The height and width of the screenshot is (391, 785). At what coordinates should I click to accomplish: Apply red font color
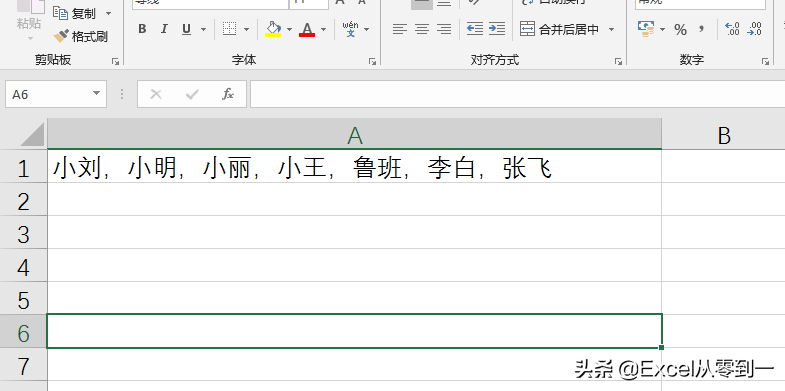[307, 29]
